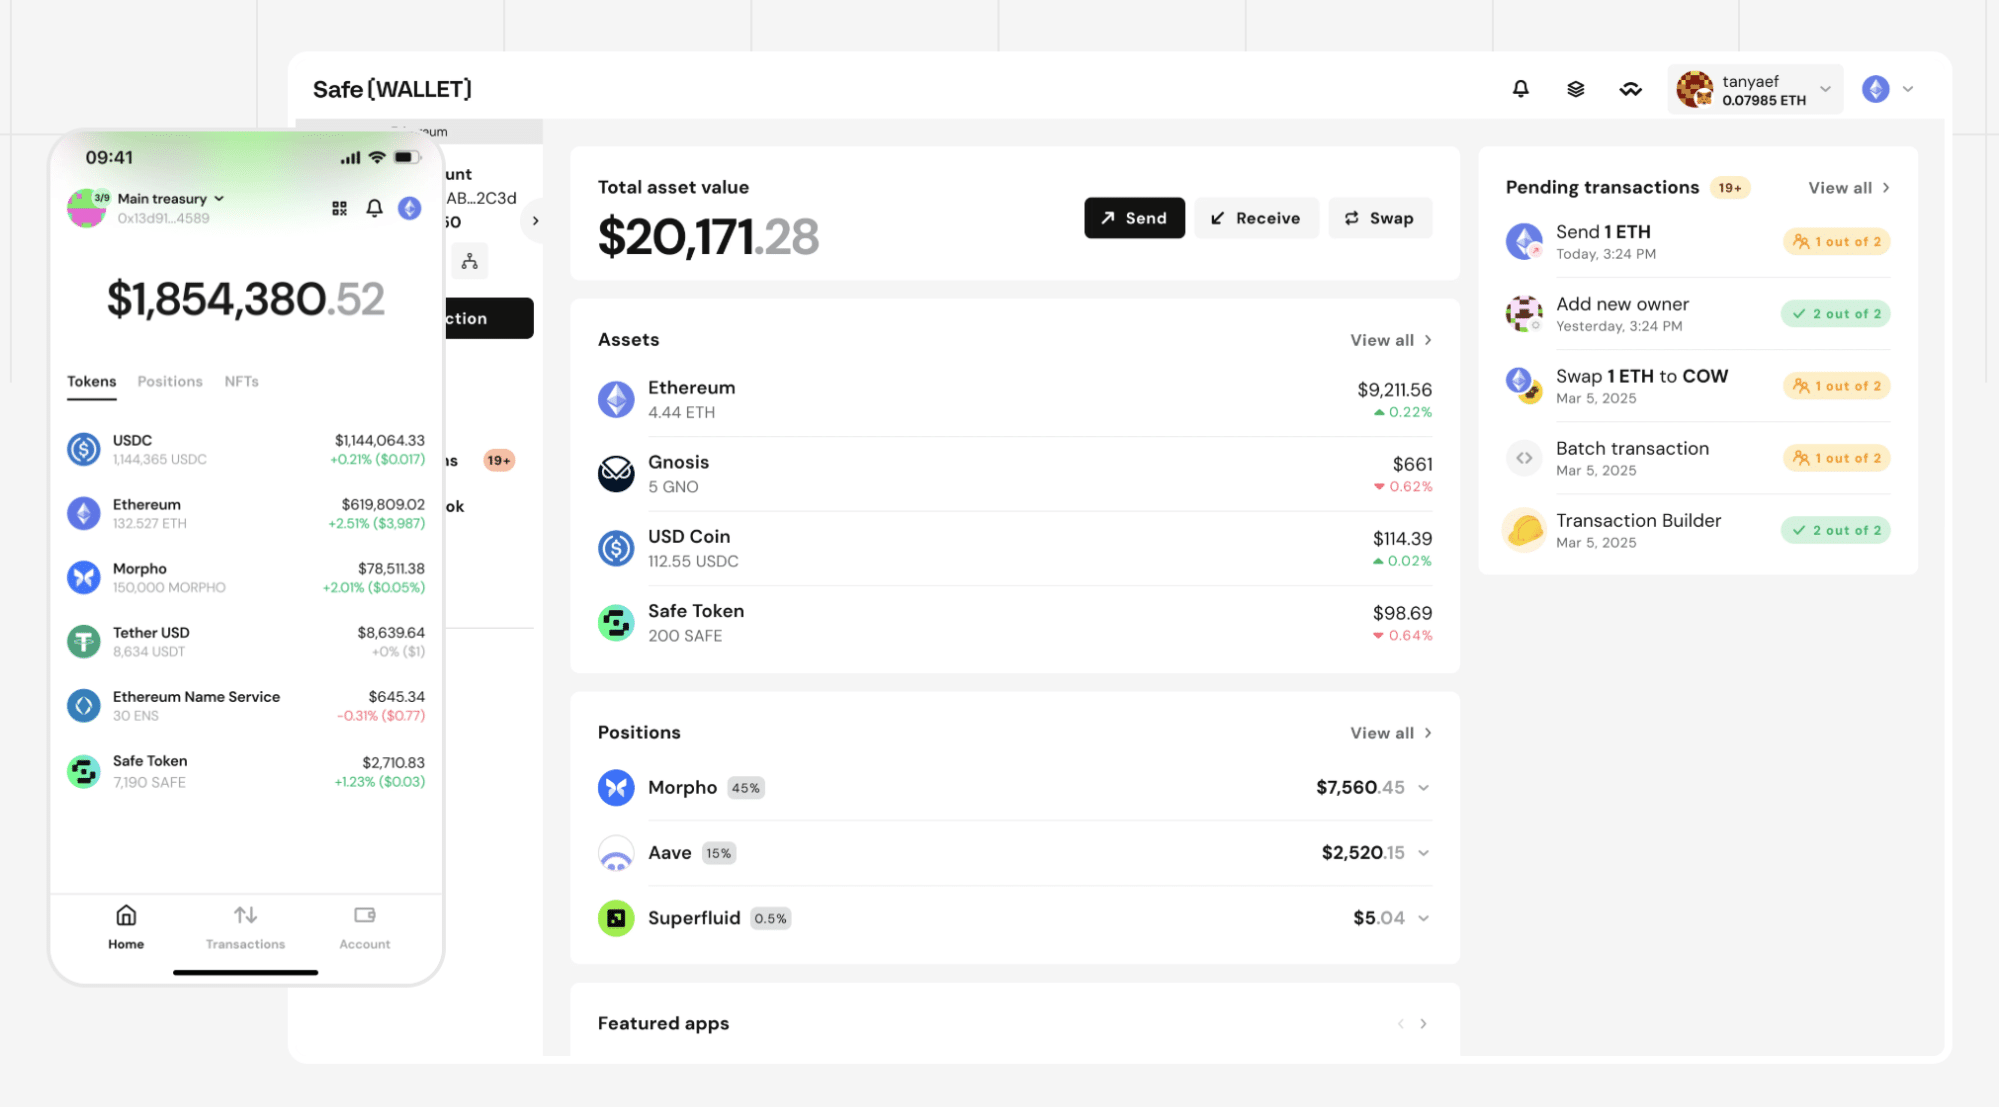Expand the Superfluid position row
This screenshot has height=1108, width=1999.
tap(1423, 918)
